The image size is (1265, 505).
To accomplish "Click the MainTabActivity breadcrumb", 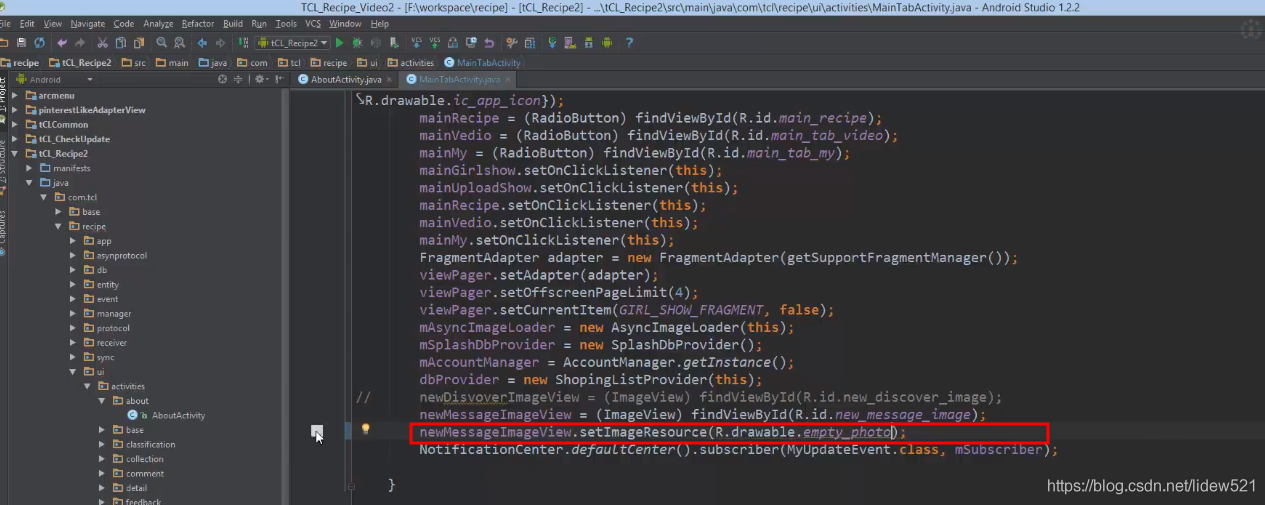I will pyautogui.click(x=483, y=63).
